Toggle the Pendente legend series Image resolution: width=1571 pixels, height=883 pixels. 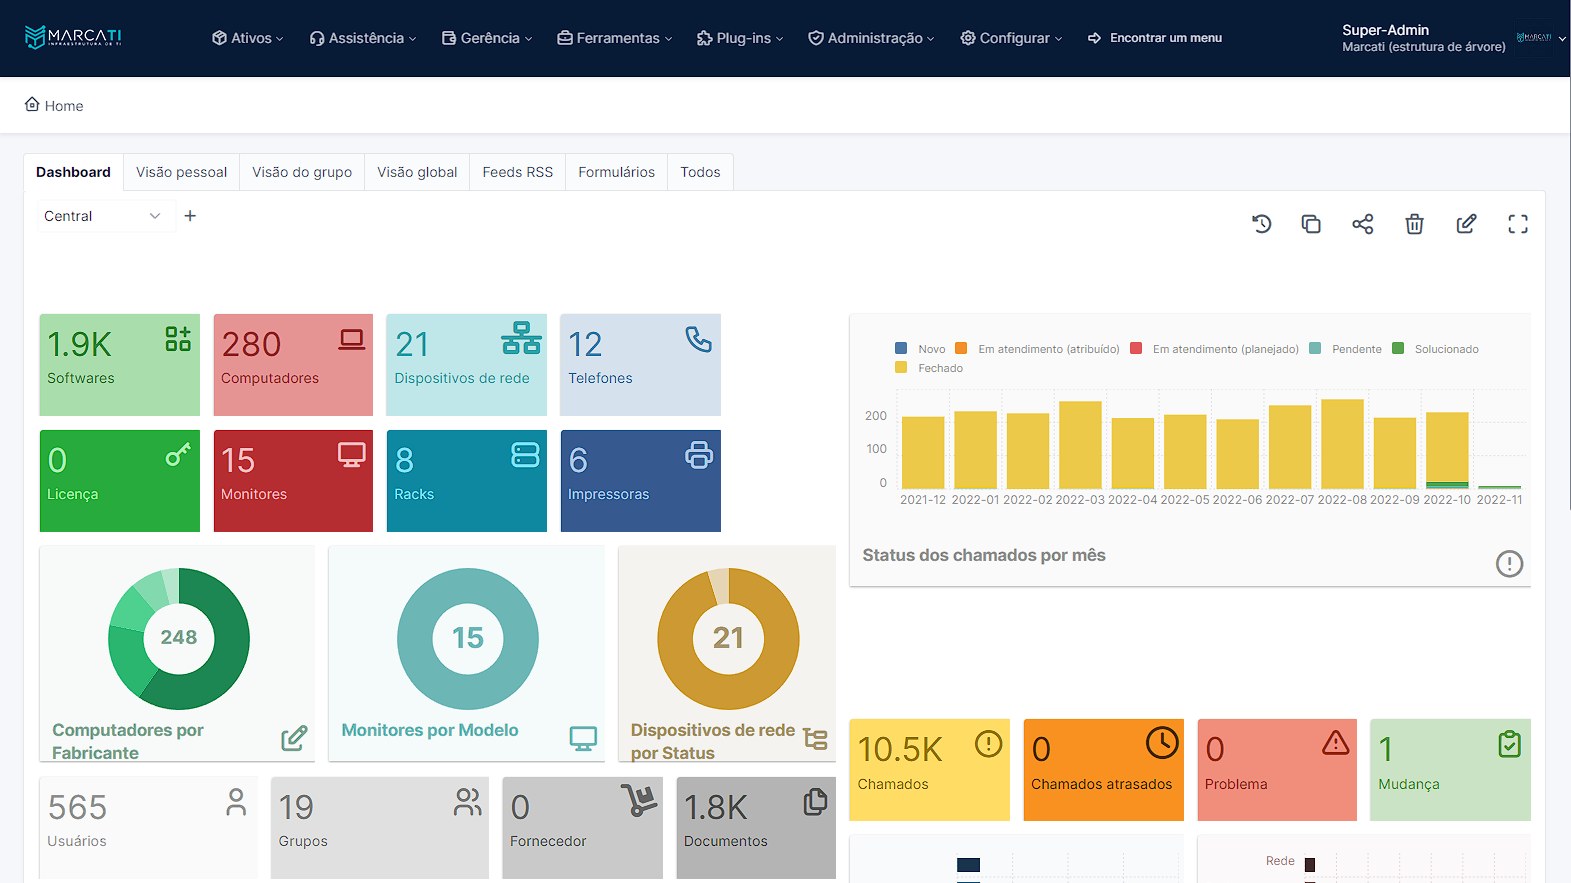(1346, 349)
